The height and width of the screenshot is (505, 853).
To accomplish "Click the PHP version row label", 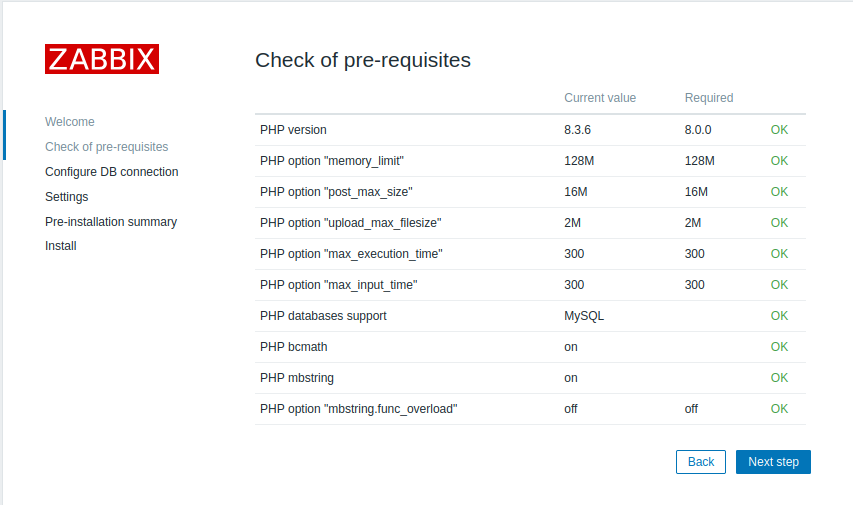I will click(x=293, y=130).
